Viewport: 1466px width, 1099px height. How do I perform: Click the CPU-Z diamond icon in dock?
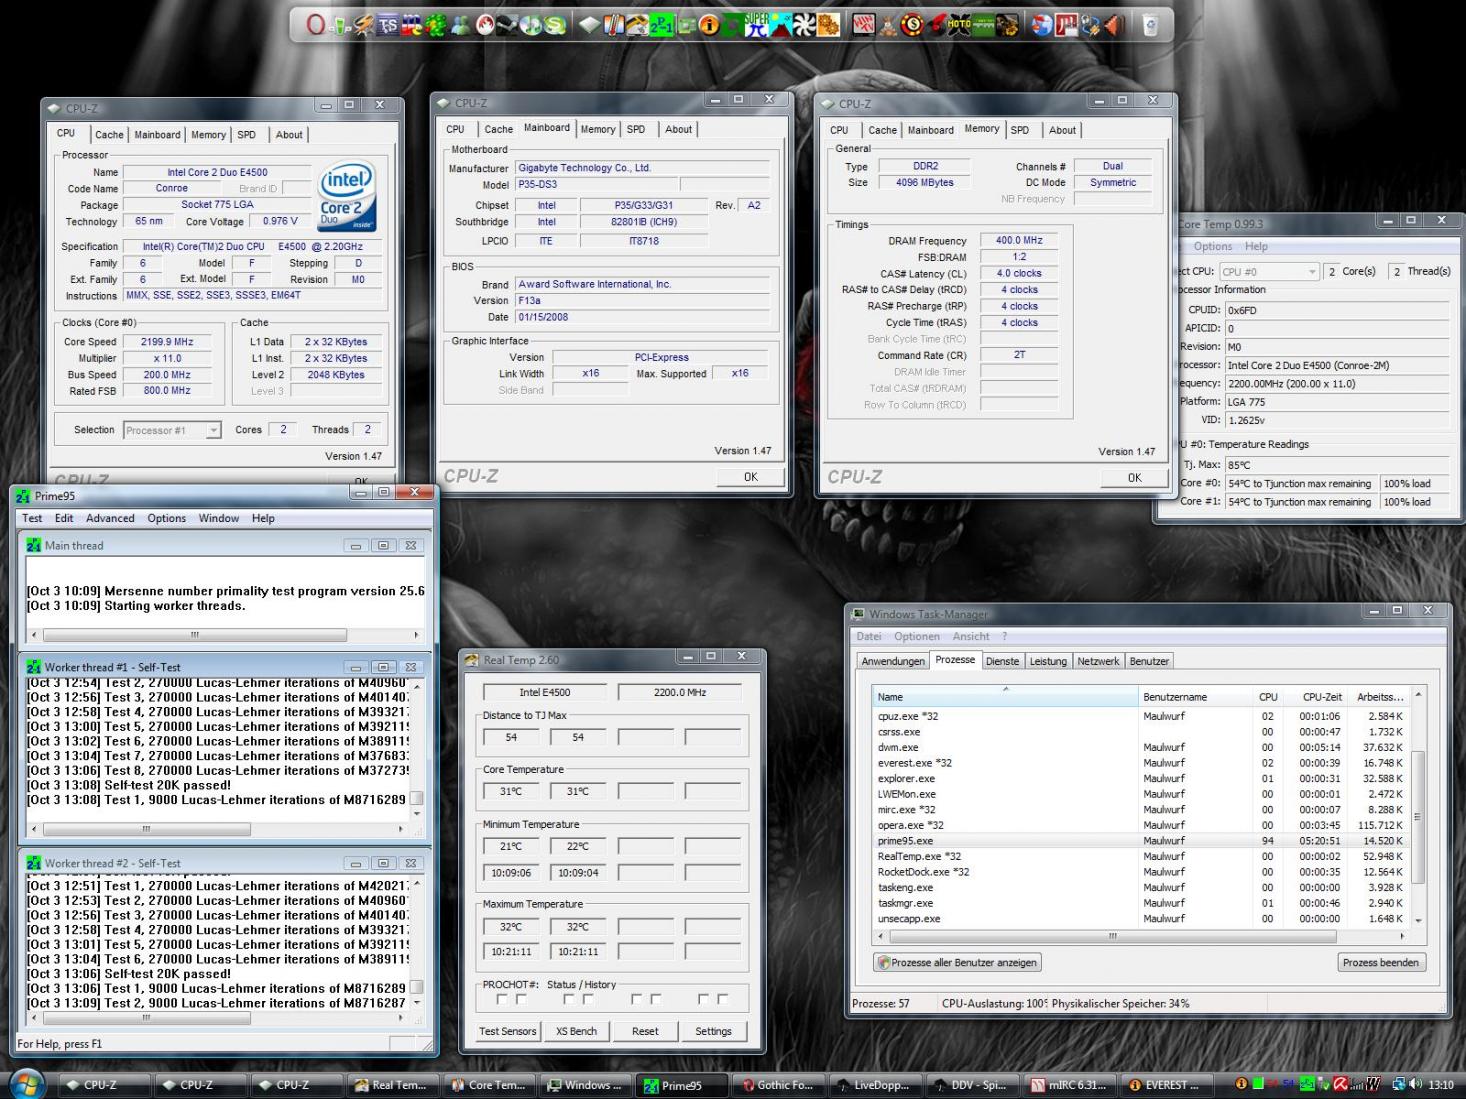589,25
